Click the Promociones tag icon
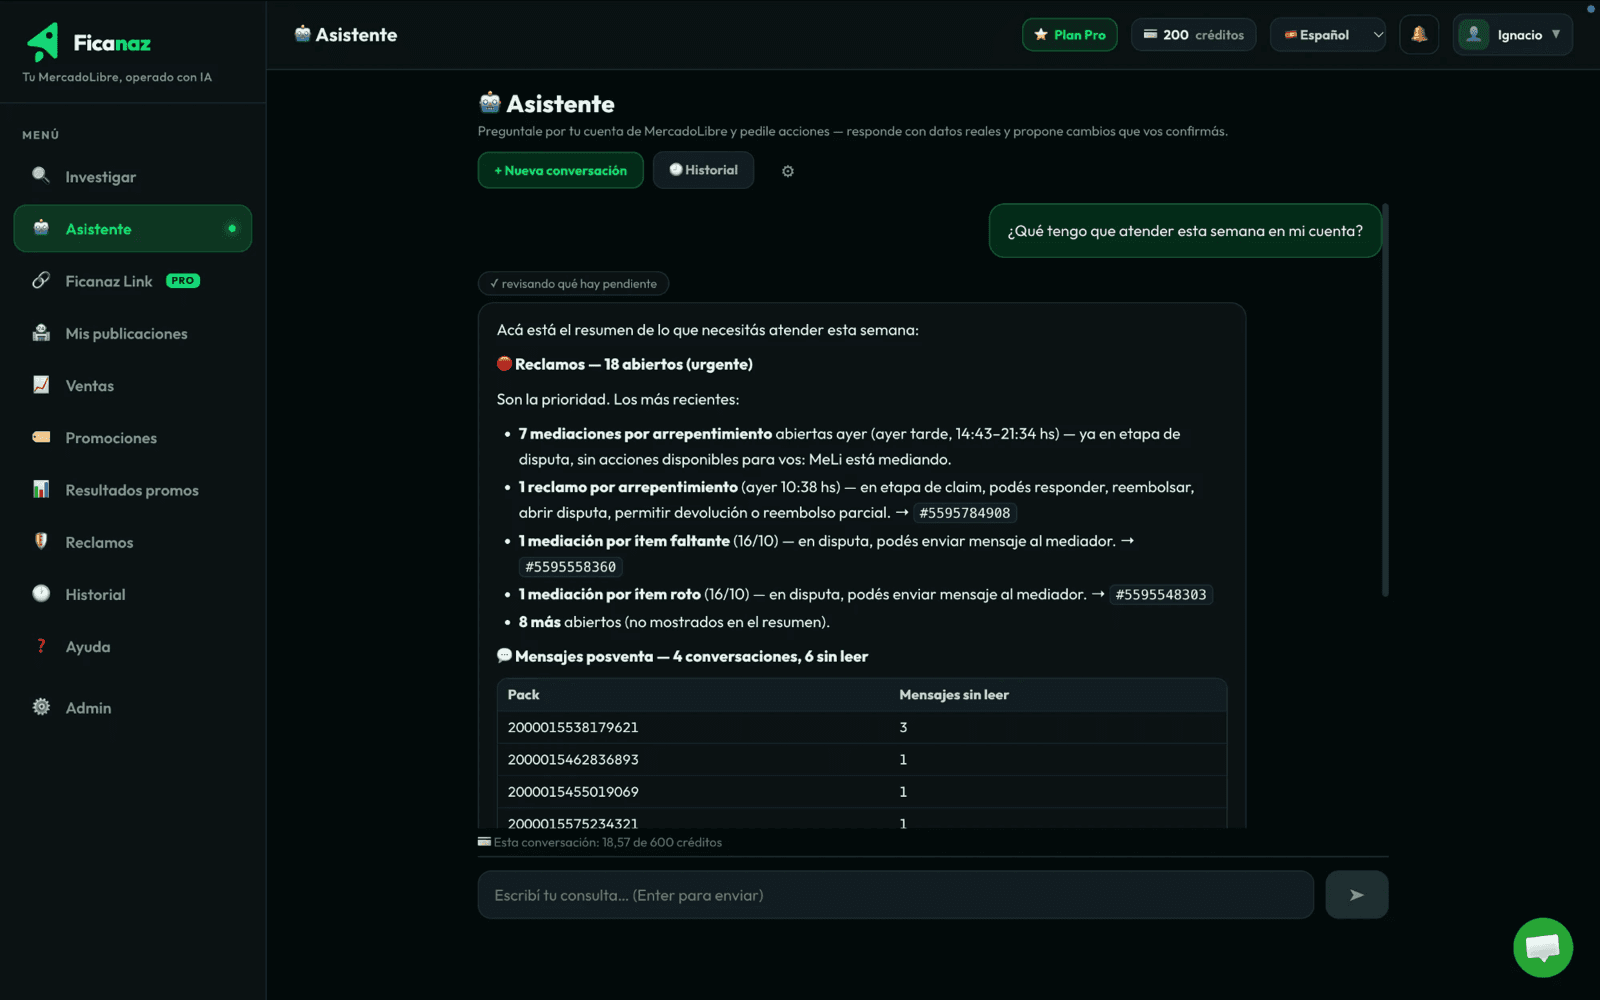The image size is (1600, 1000). click(41, 437)
